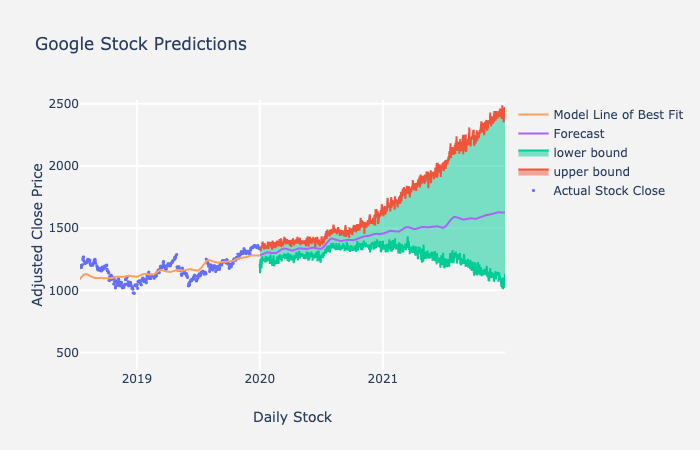Screen dimensions: 700x450
Task: Click the red upper bound legend swatch
Action: 534,172
